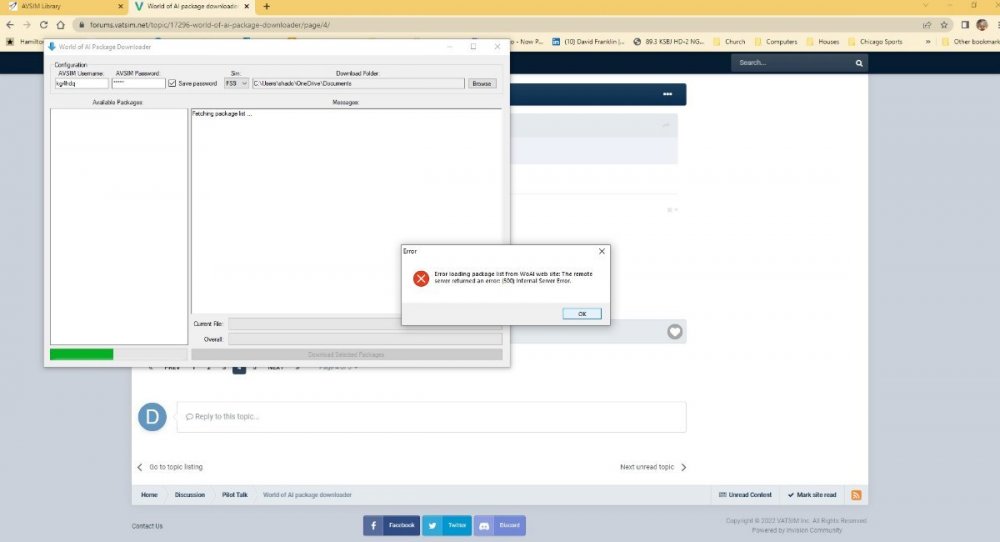Screen dimensions: 1000x542
Task: Click the Browse button for download folder
Action: [482, 84]
